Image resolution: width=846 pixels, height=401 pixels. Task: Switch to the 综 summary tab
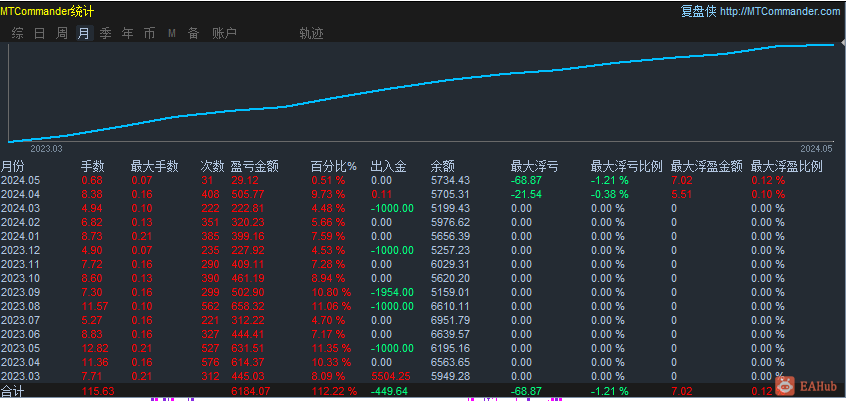point(17,33)
